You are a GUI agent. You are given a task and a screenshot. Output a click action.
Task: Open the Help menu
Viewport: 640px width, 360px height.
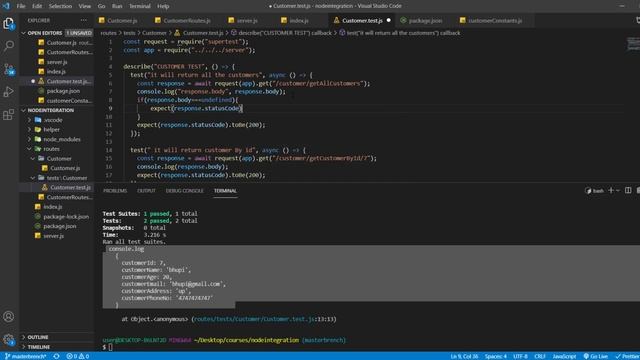tap(163, 6)
